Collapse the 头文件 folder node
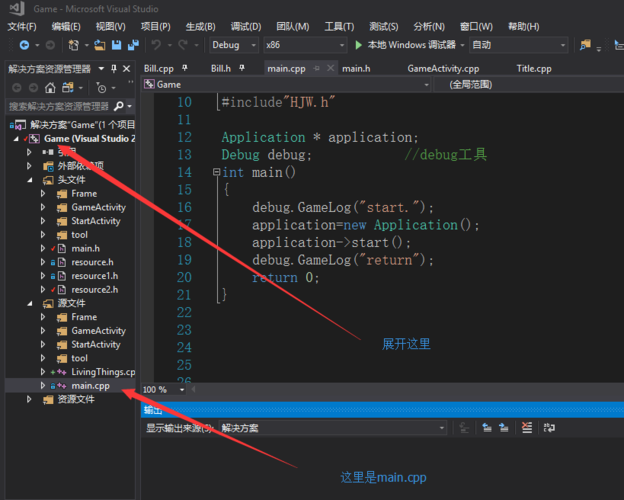Viewport: 624px width, 500px height. [29, 180]
